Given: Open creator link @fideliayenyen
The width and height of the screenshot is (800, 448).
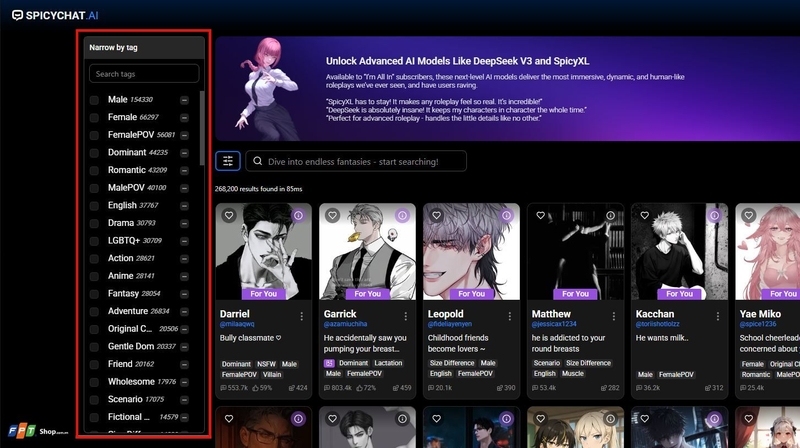Looking at the screenshot, I should point(449,324).
